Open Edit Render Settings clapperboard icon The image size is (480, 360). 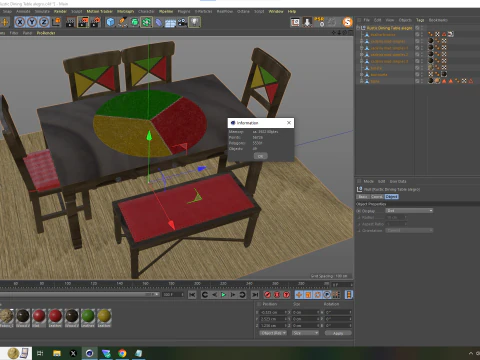[x=95, y=22]
